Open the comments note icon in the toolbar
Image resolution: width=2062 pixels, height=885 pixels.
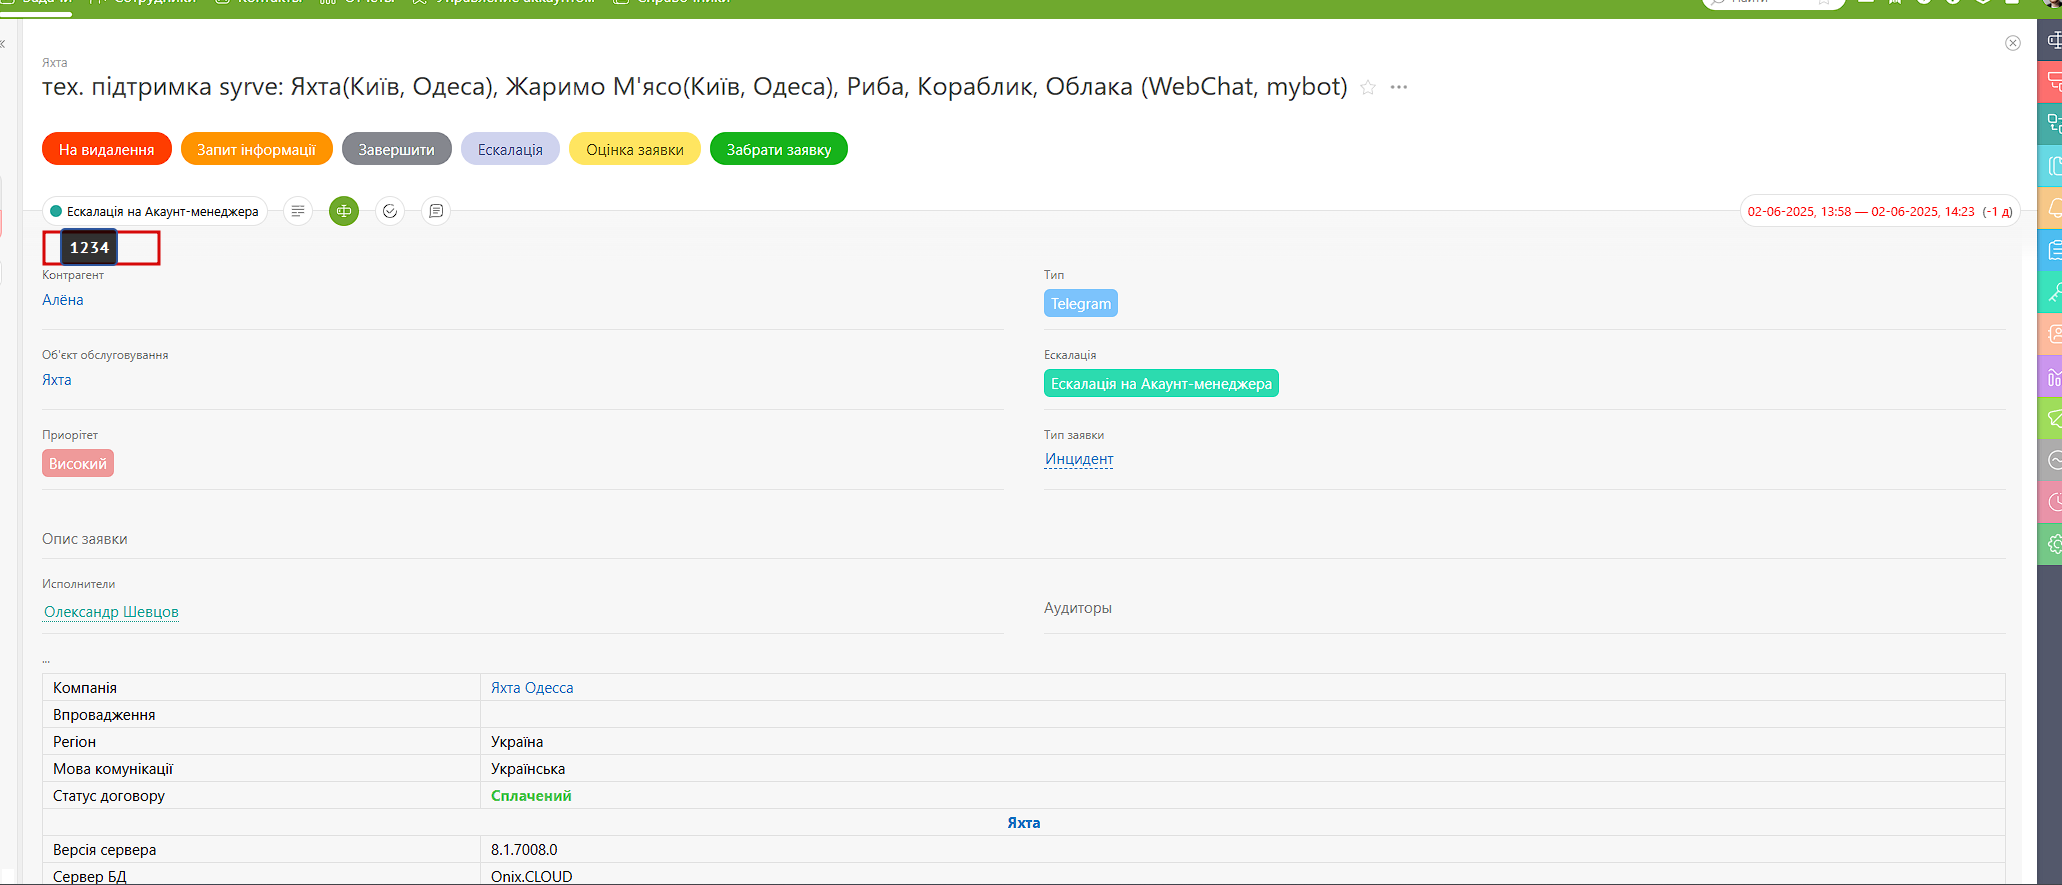436,211
